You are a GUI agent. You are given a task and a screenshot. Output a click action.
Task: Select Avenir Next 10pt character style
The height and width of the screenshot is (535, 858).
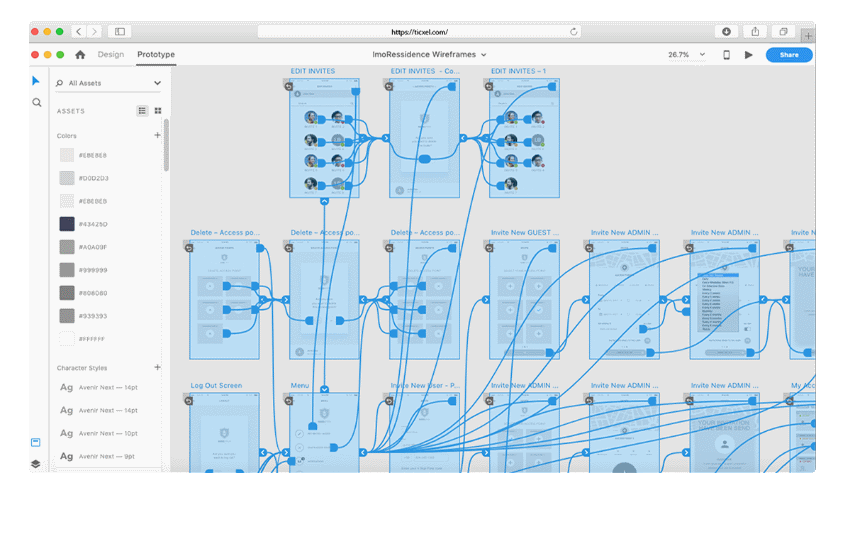(x=99, y=433)
